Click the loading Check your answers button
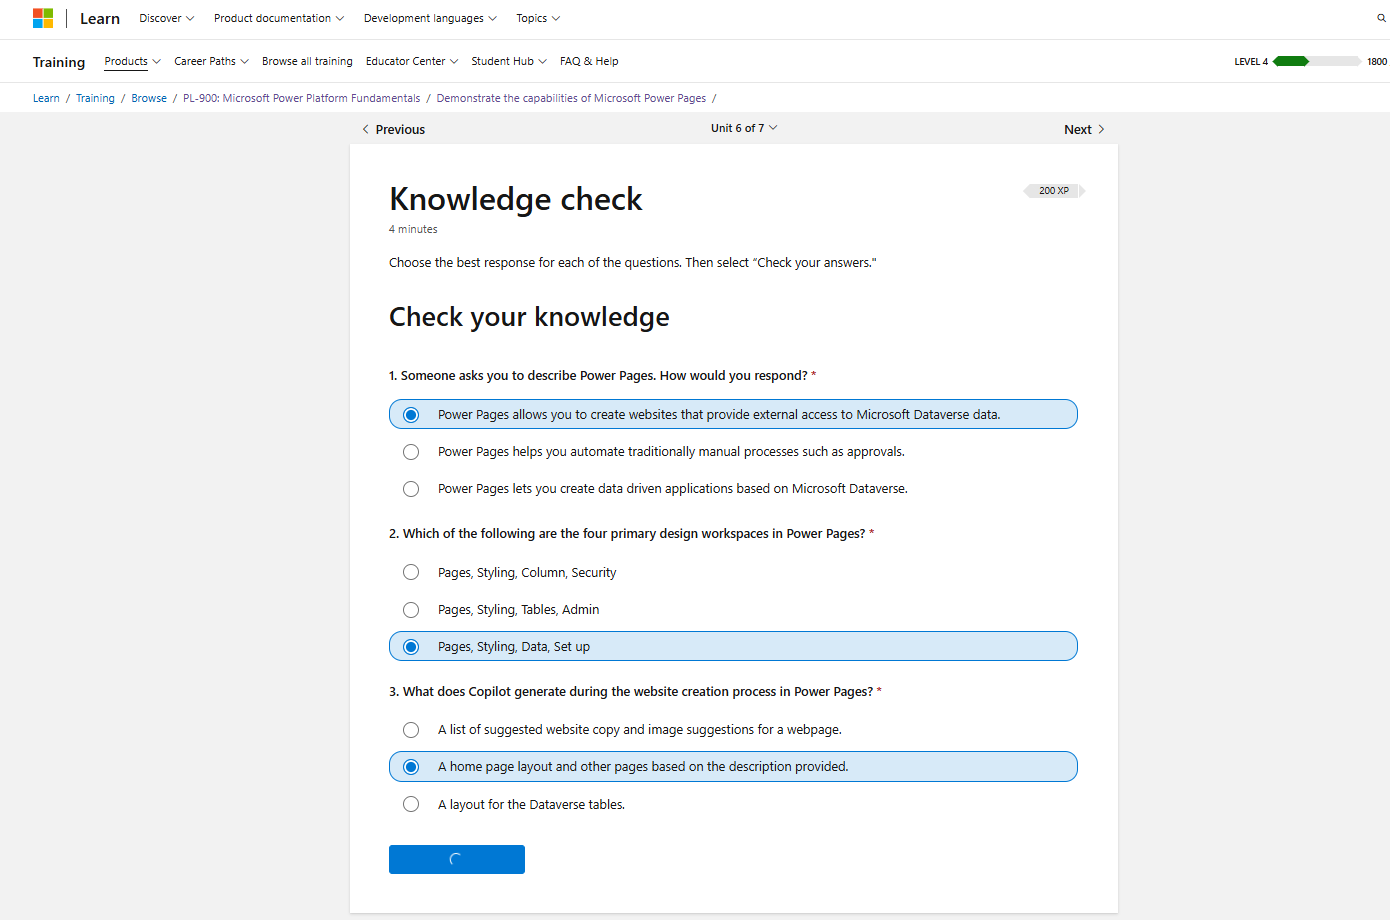The image size is (1390, 920). pos(457,859)
